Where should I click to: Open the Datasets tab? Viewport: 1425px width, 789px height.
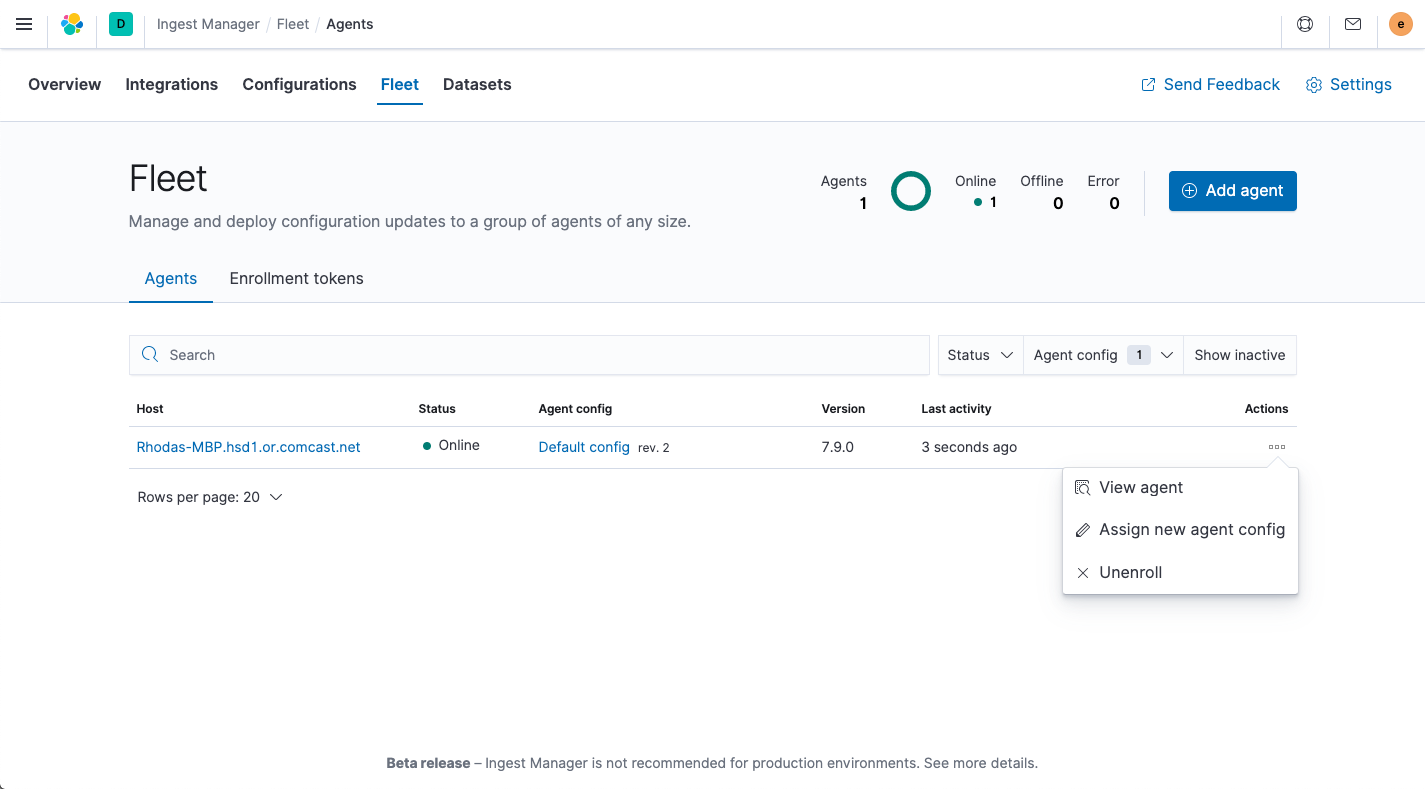pyautogui.click(x=477, y=84)
